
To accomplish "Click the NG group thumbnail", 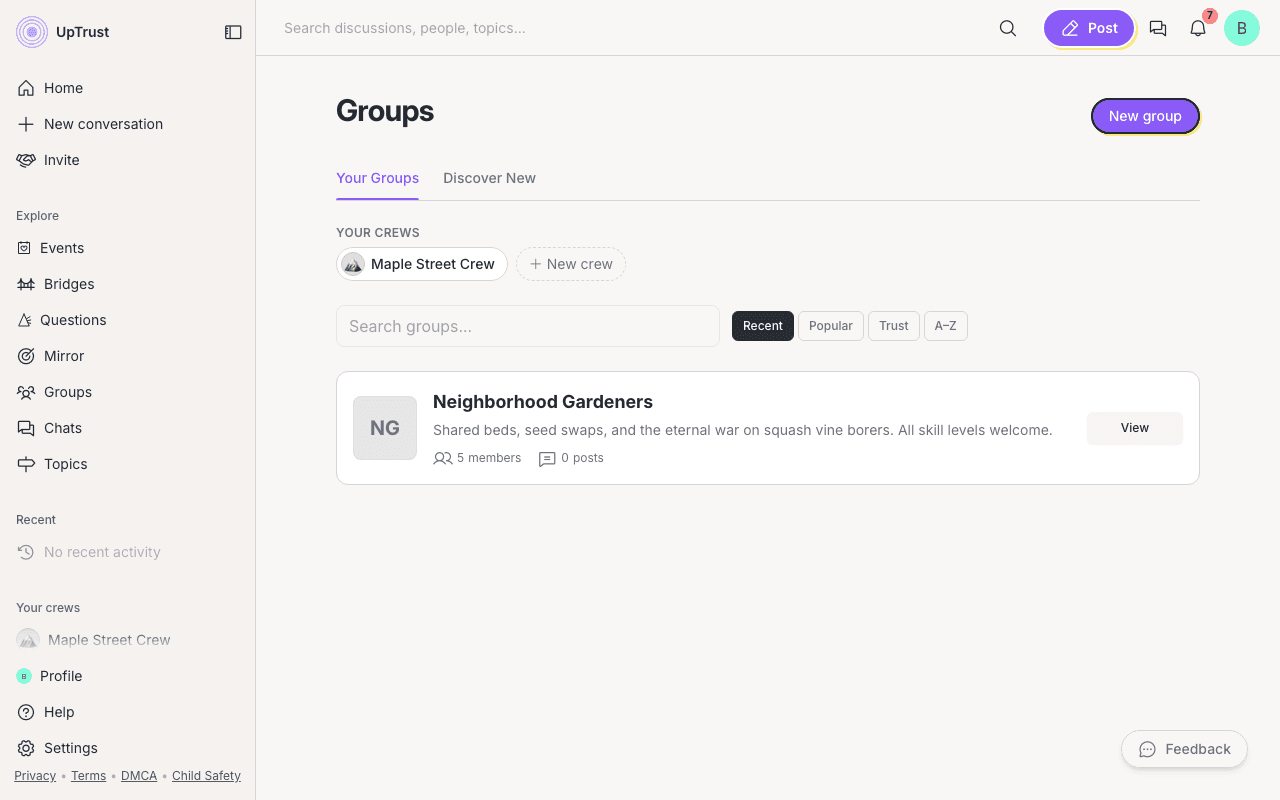I will point(385,428).
